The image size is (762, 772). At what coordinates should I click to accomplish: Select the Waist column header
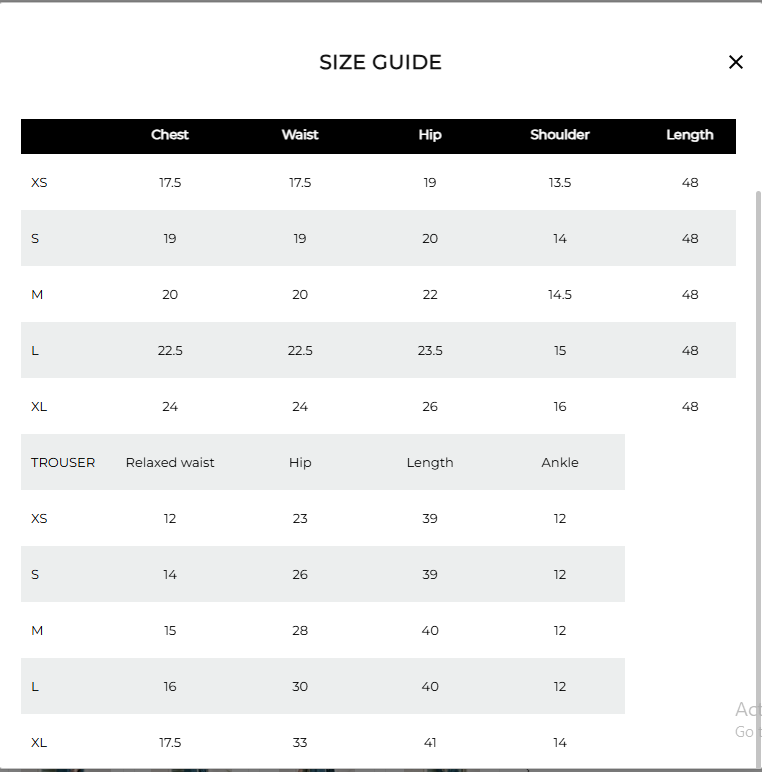[300, 135]
